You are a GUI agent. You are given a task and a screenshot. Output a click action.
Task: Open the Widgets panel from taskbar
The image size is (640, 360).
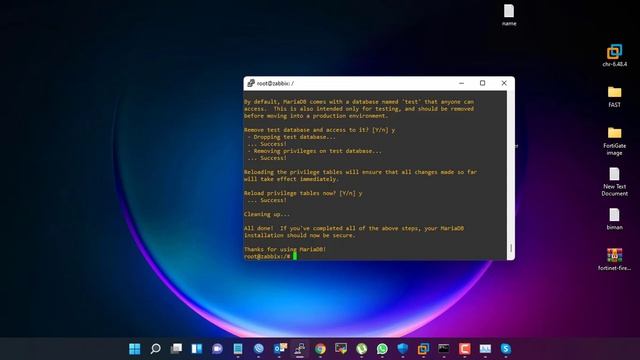coord(197,349)
